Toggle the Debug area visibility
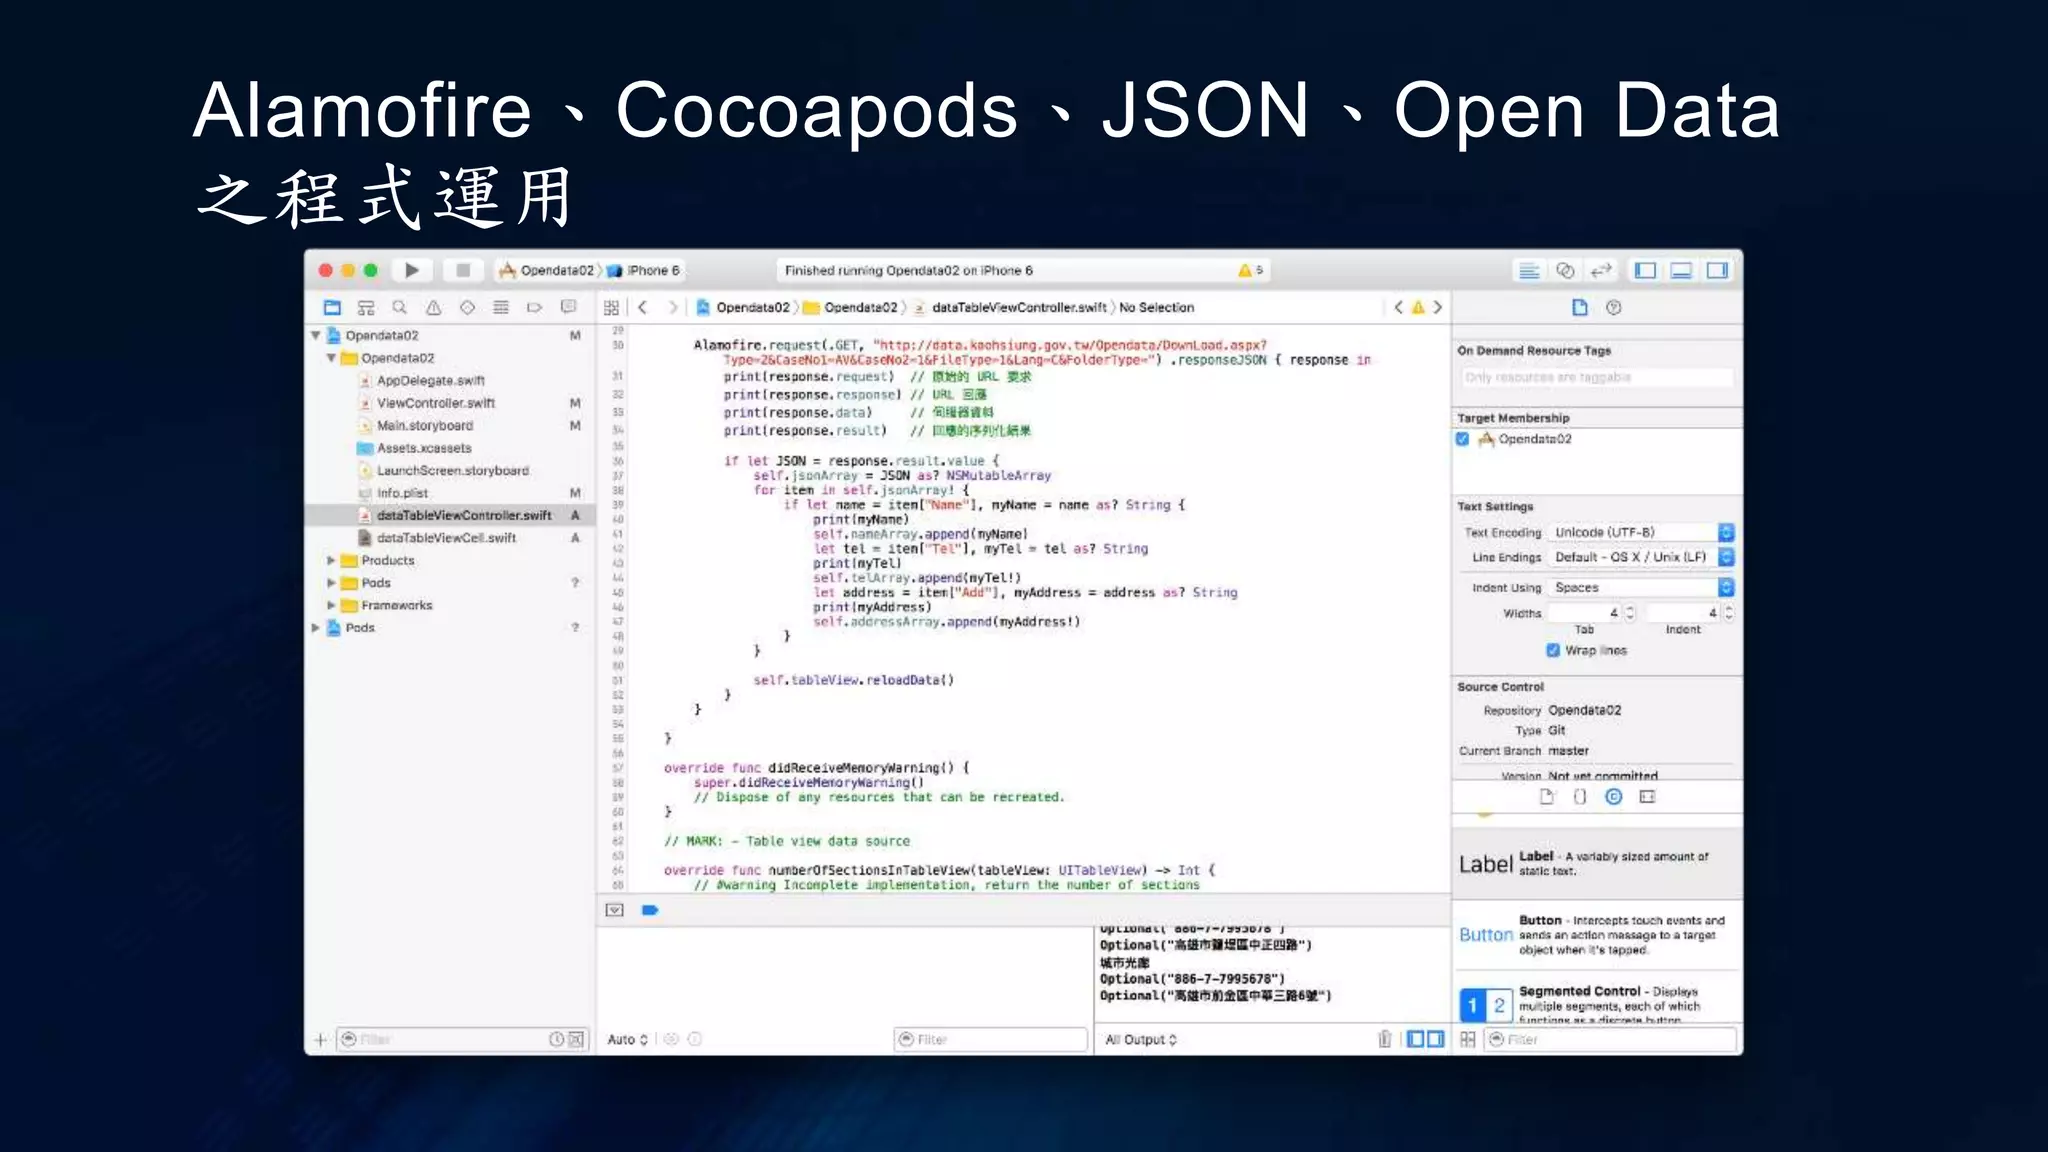Image resolution: width=2048 pixels, height=1152 pixels. click(x=1681, y=270)
